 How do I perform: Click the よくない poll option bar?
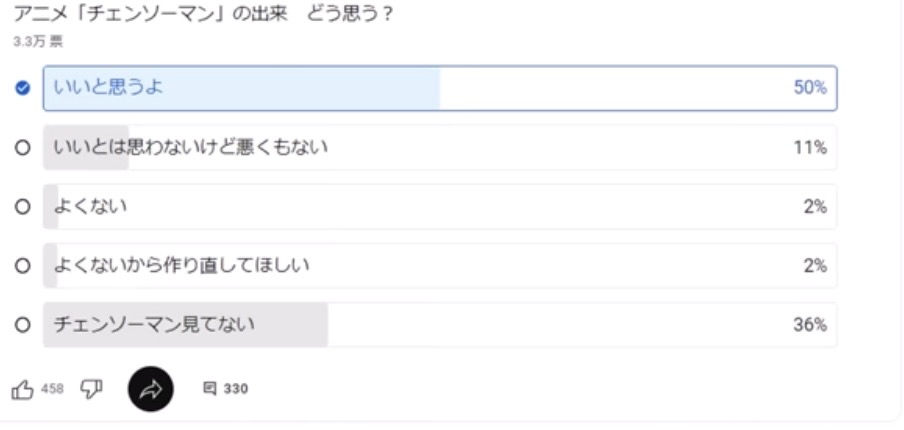pos(440,206)
